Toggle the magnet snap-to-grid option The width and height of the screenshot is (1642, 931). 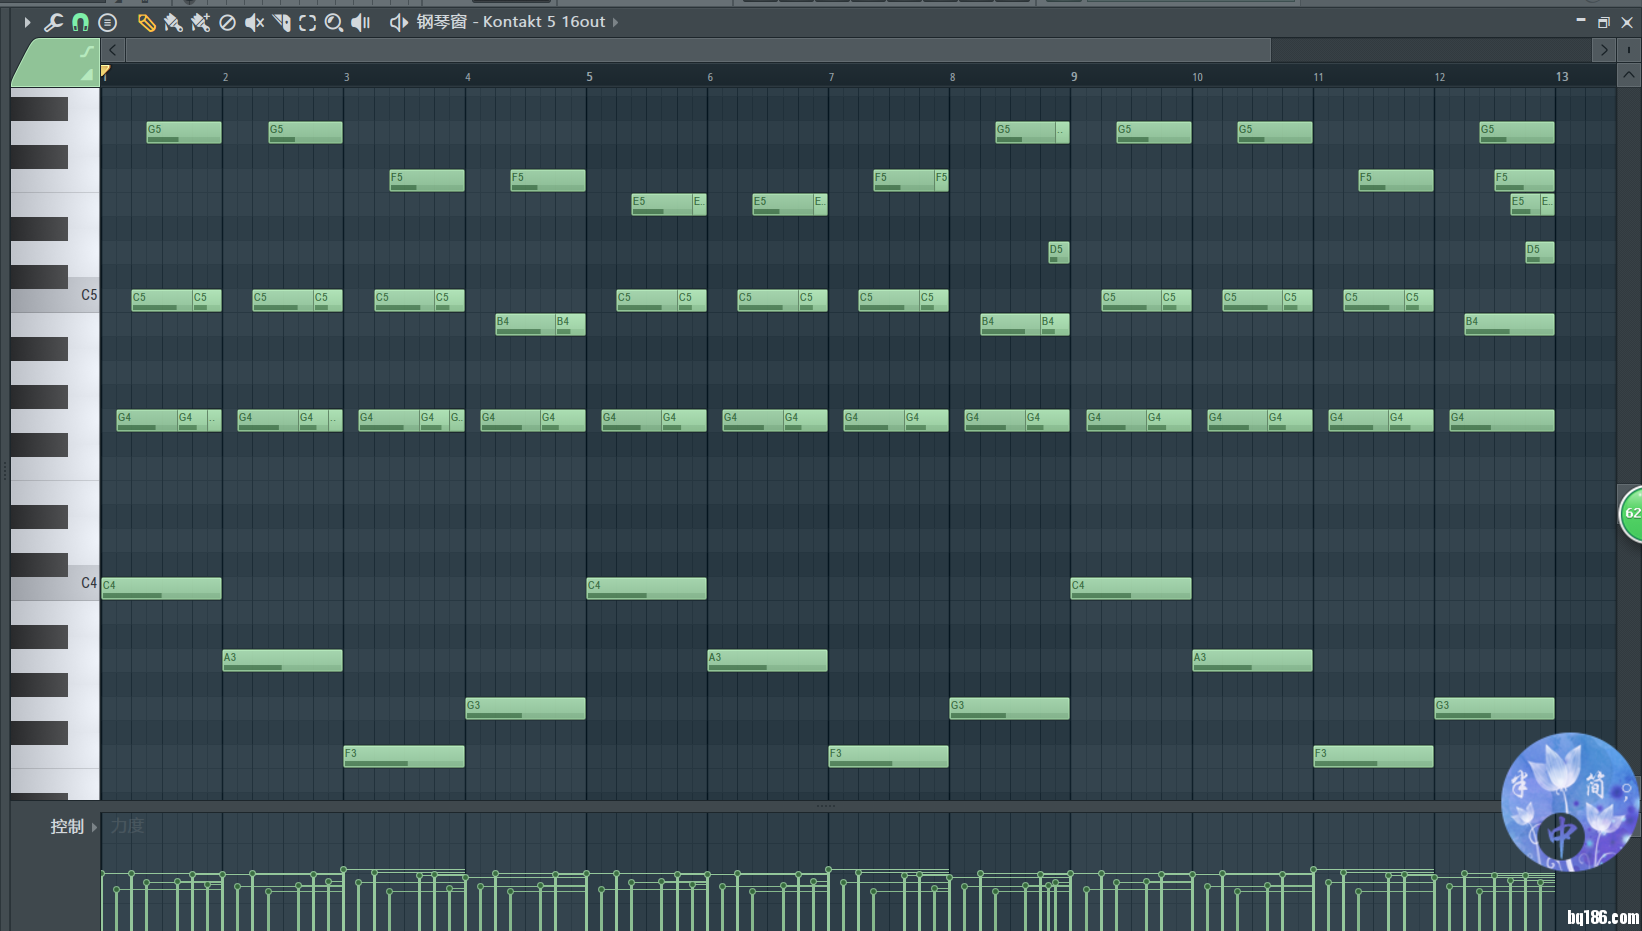[80, 22]
